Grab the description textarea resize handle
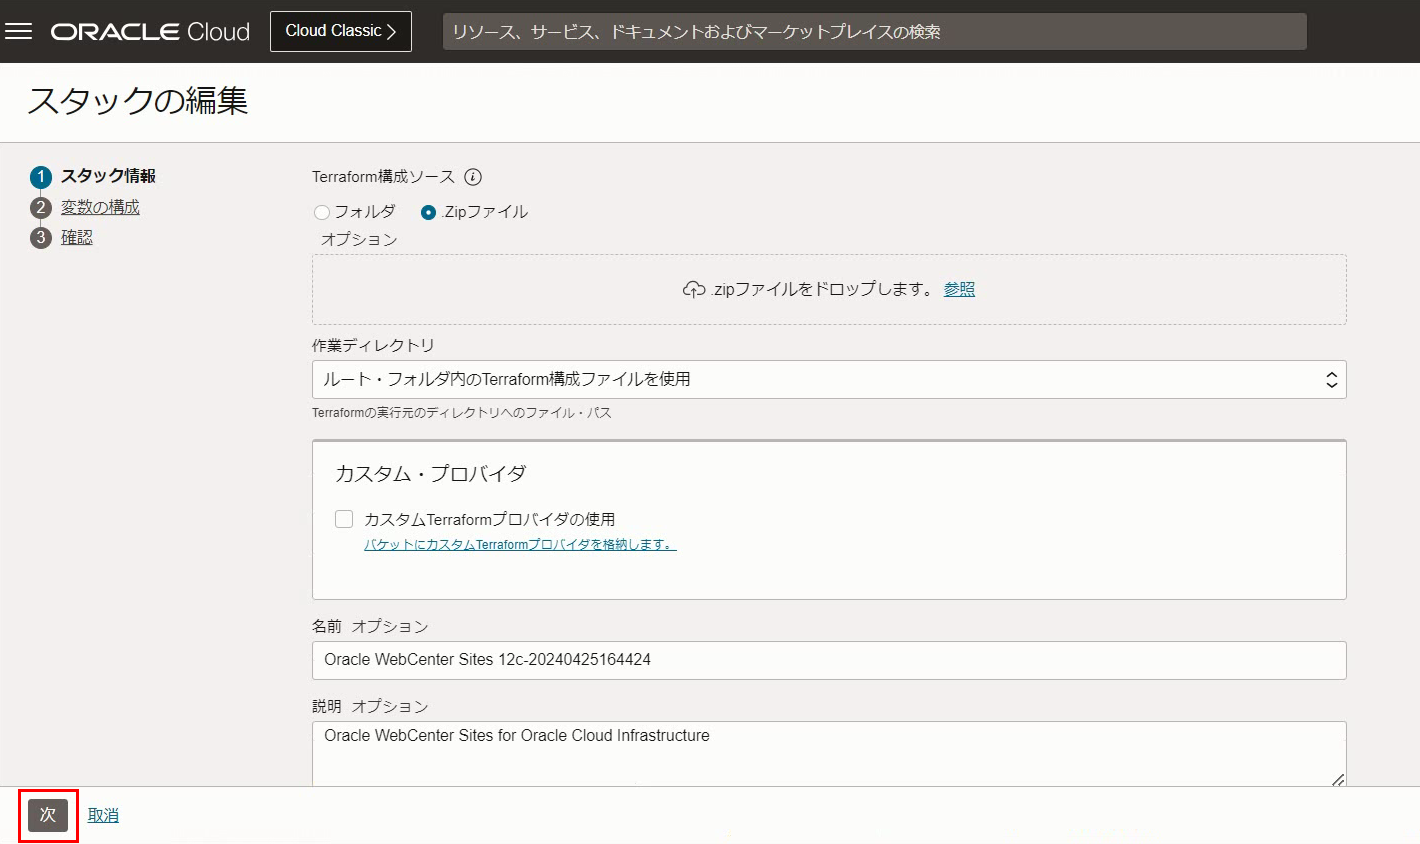The image size is (1420, 844). [1337, 778]
